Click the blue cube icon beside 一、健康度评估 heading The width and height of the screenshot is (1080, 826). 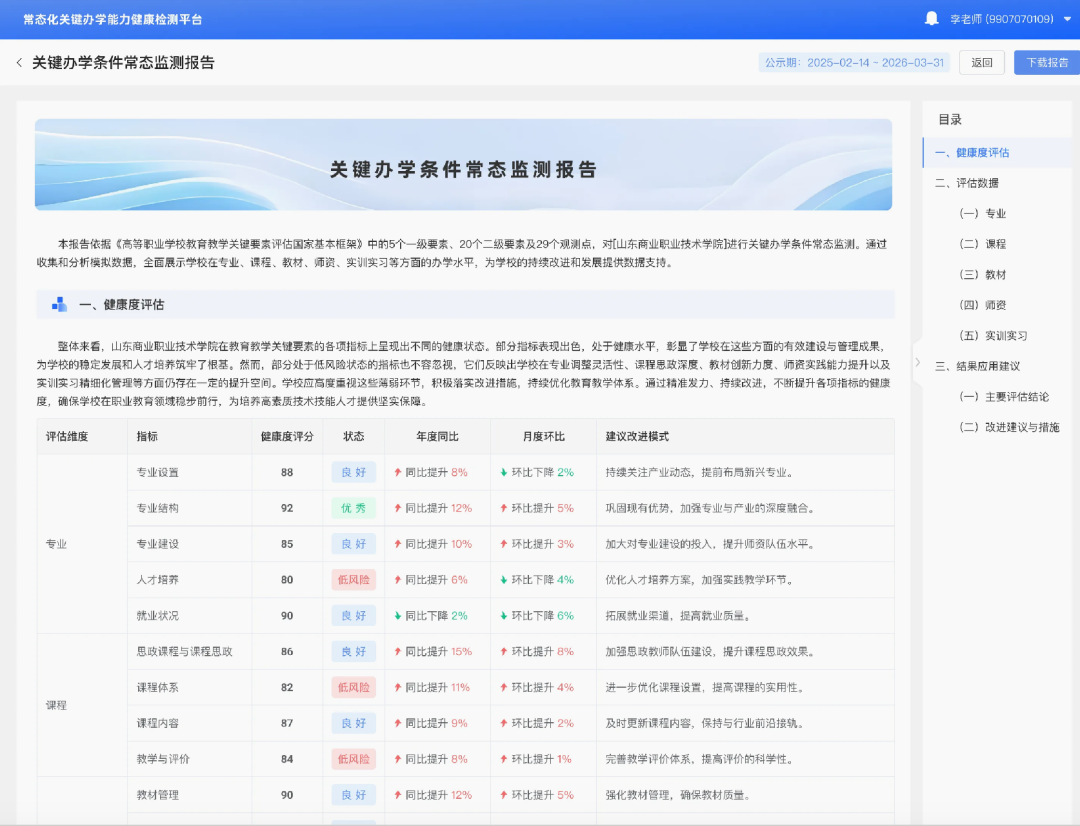(x=59, y=305)
